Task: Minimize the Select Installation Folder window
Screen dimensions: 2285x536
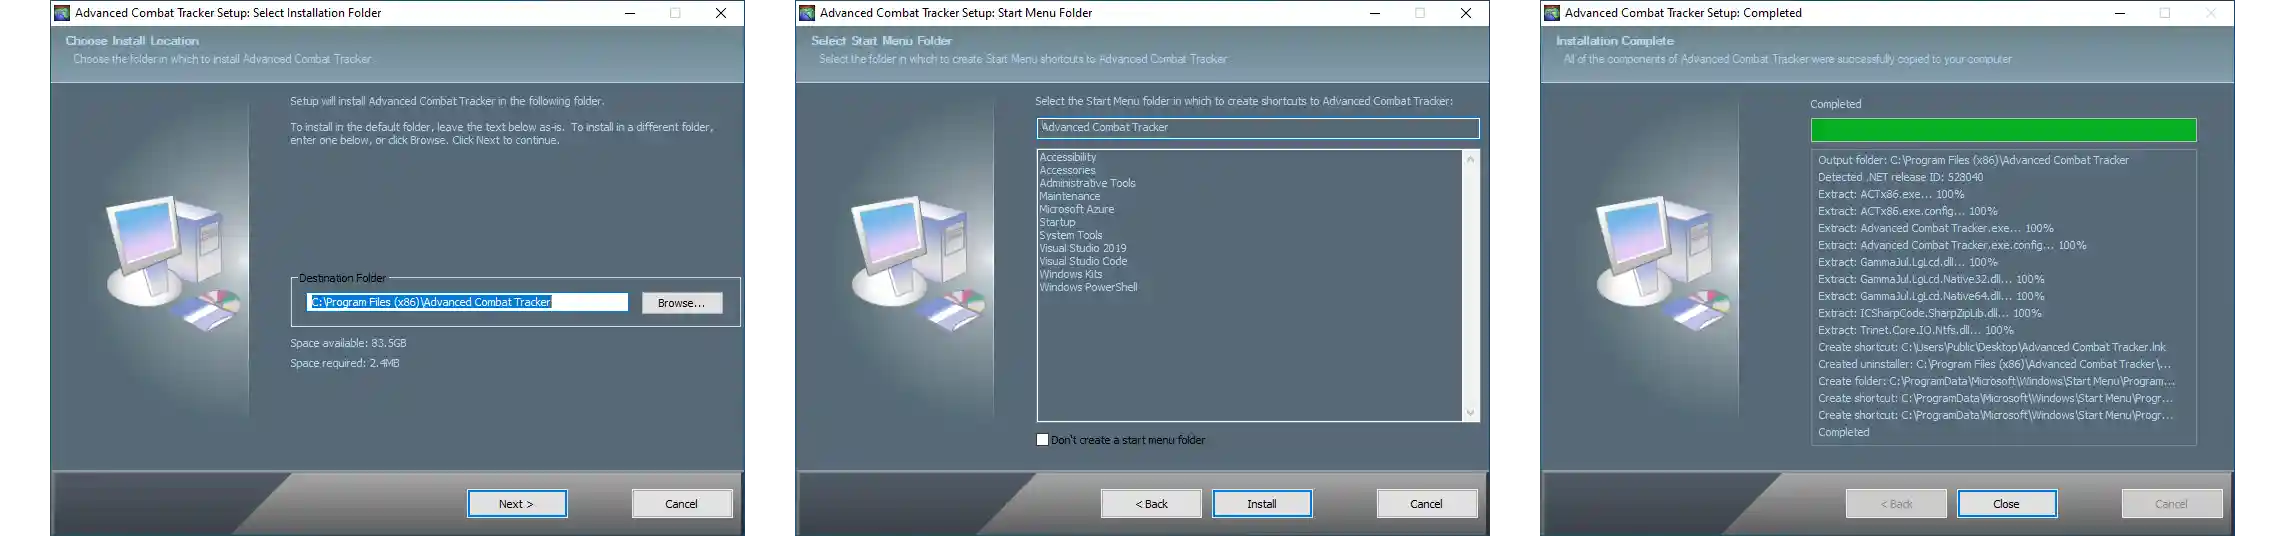Action: coord(630,13)
